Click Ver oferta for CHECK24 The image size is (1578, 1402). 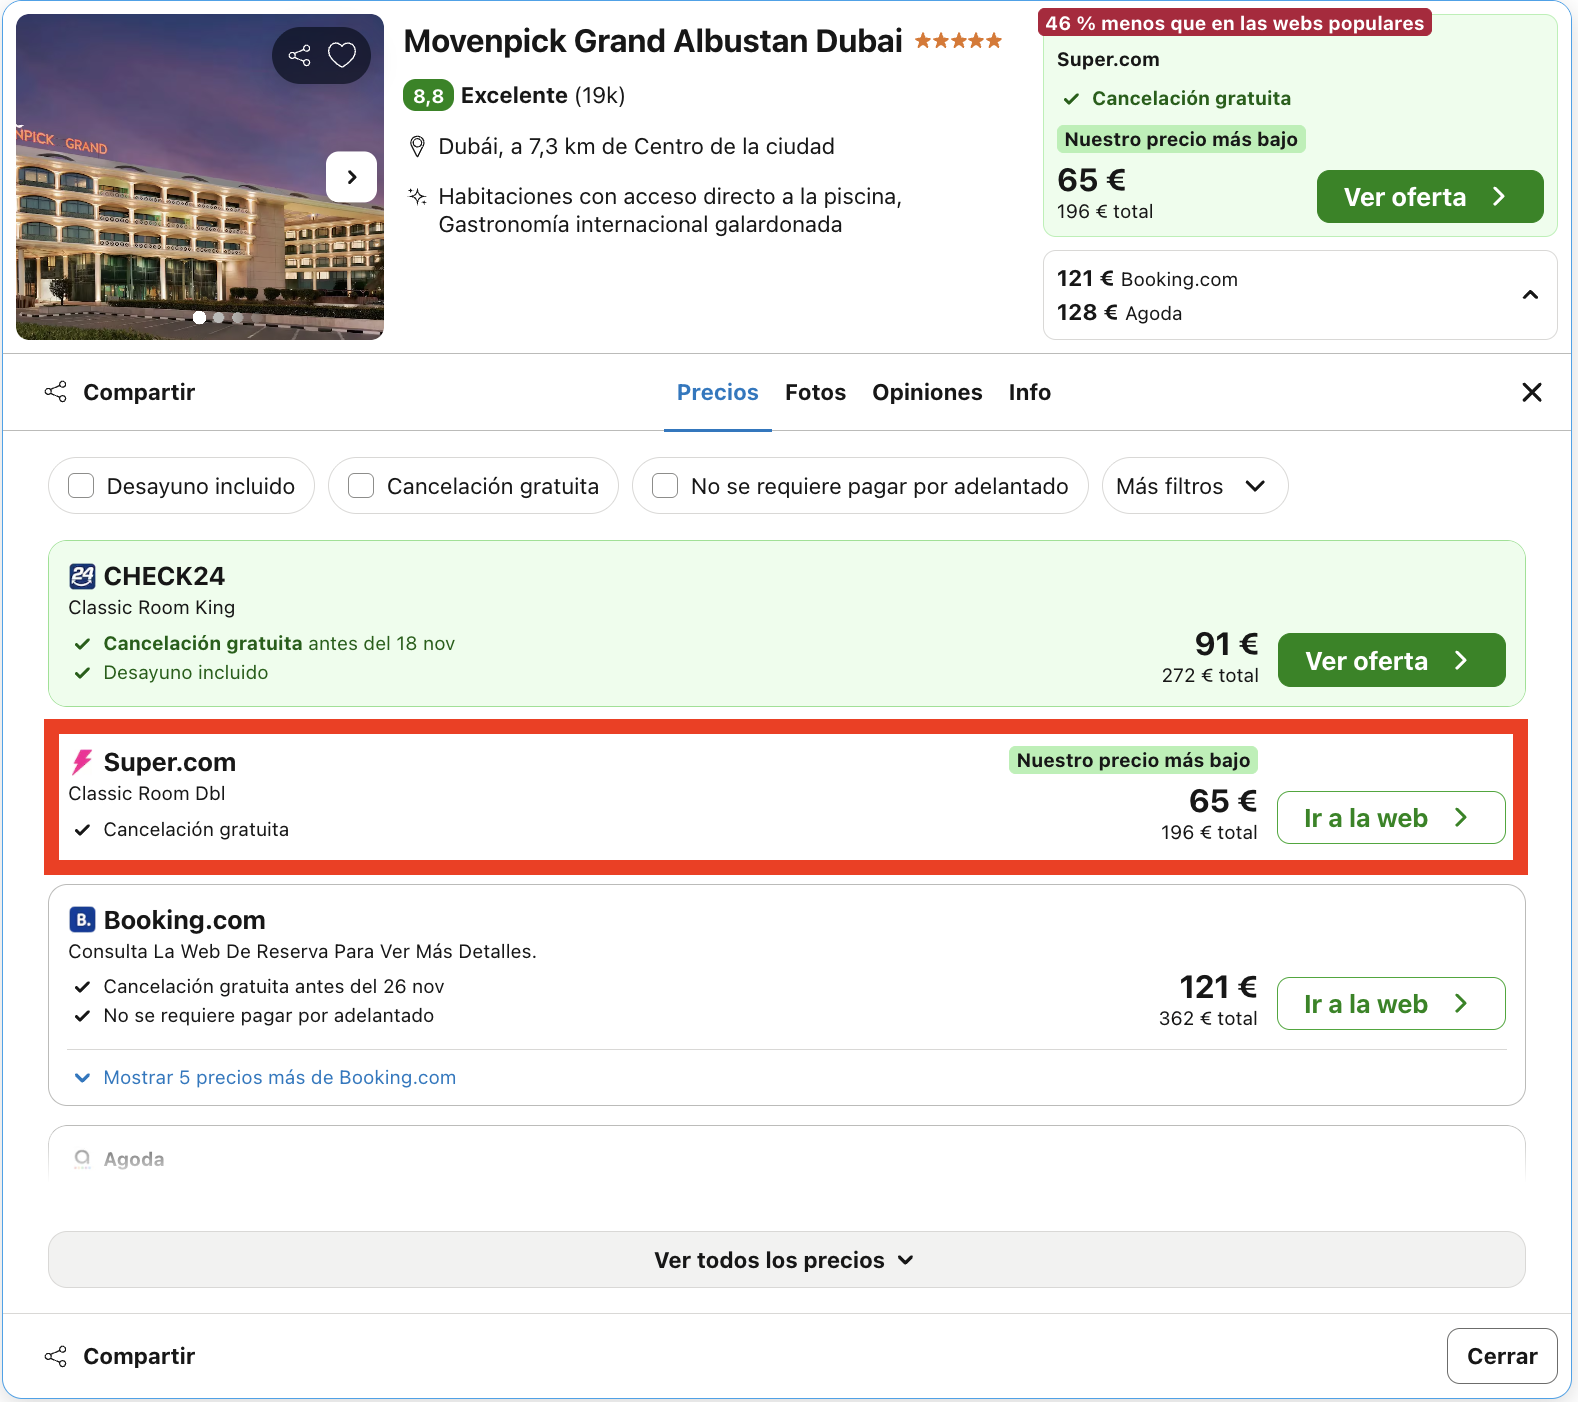coord(1391,660)
